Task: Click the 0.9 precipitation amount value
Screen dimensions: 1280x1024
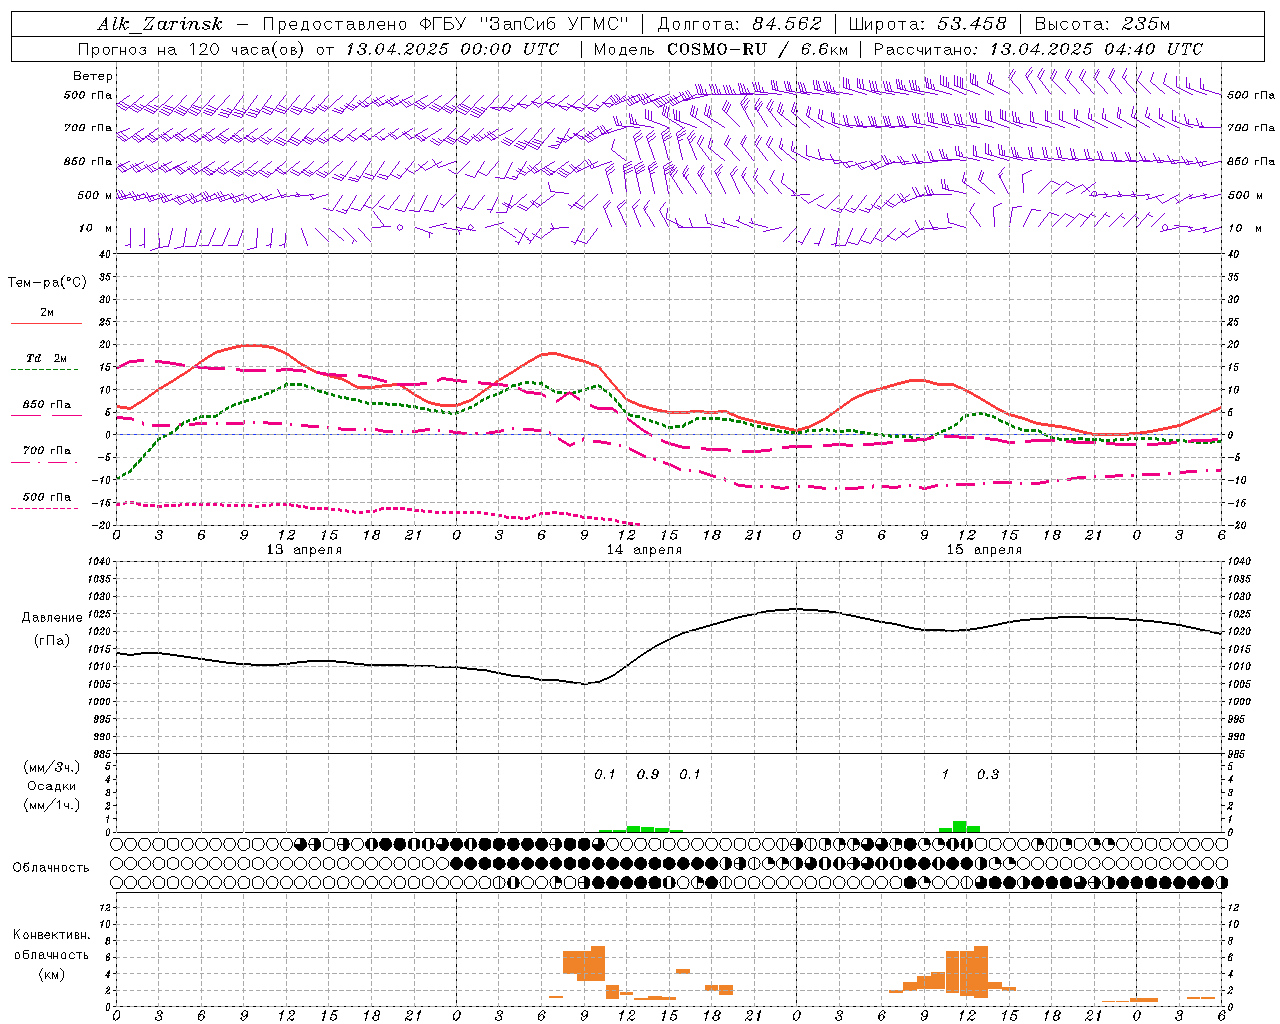Action: click(648, 775)
